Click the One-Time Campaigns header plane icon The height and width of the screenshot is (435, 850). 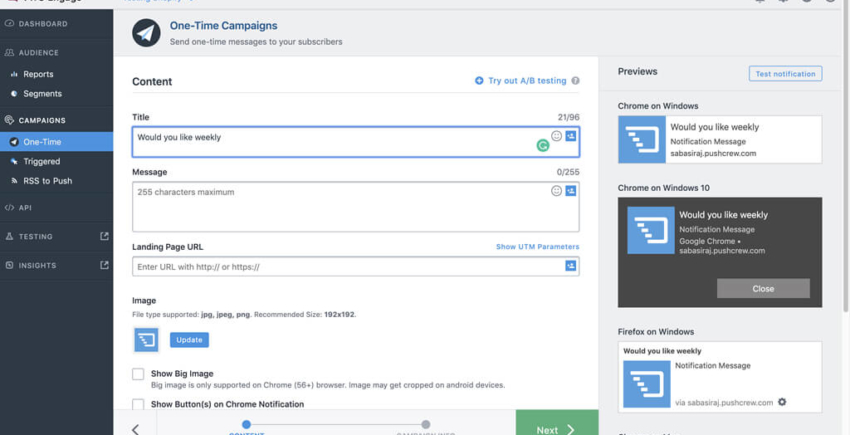coord(146,33)
